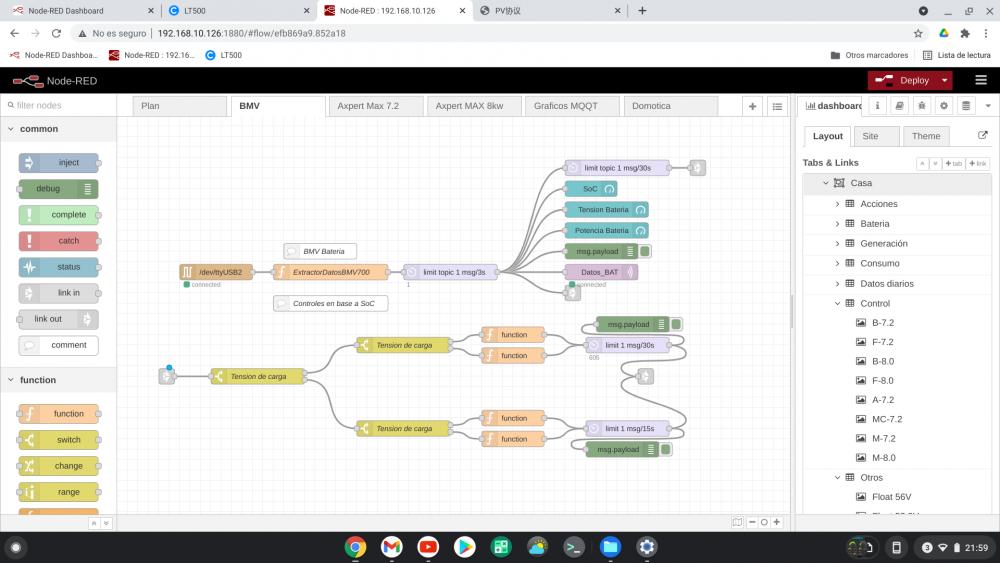The height and width of the screenshot is (563, 1000).
Task: Collapse the Control group
Action: 837,303
